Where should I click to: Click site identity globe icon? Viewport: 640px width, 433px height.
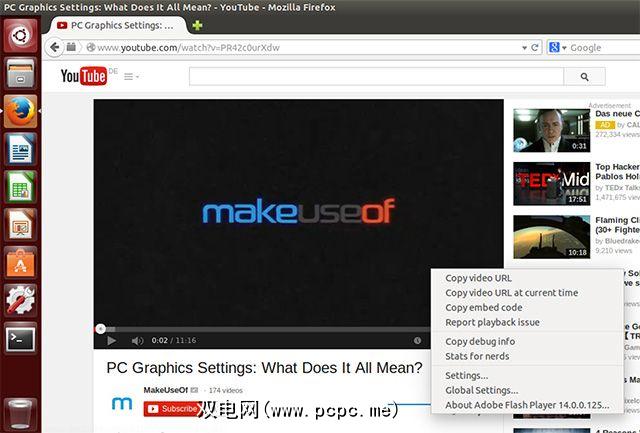91,47
